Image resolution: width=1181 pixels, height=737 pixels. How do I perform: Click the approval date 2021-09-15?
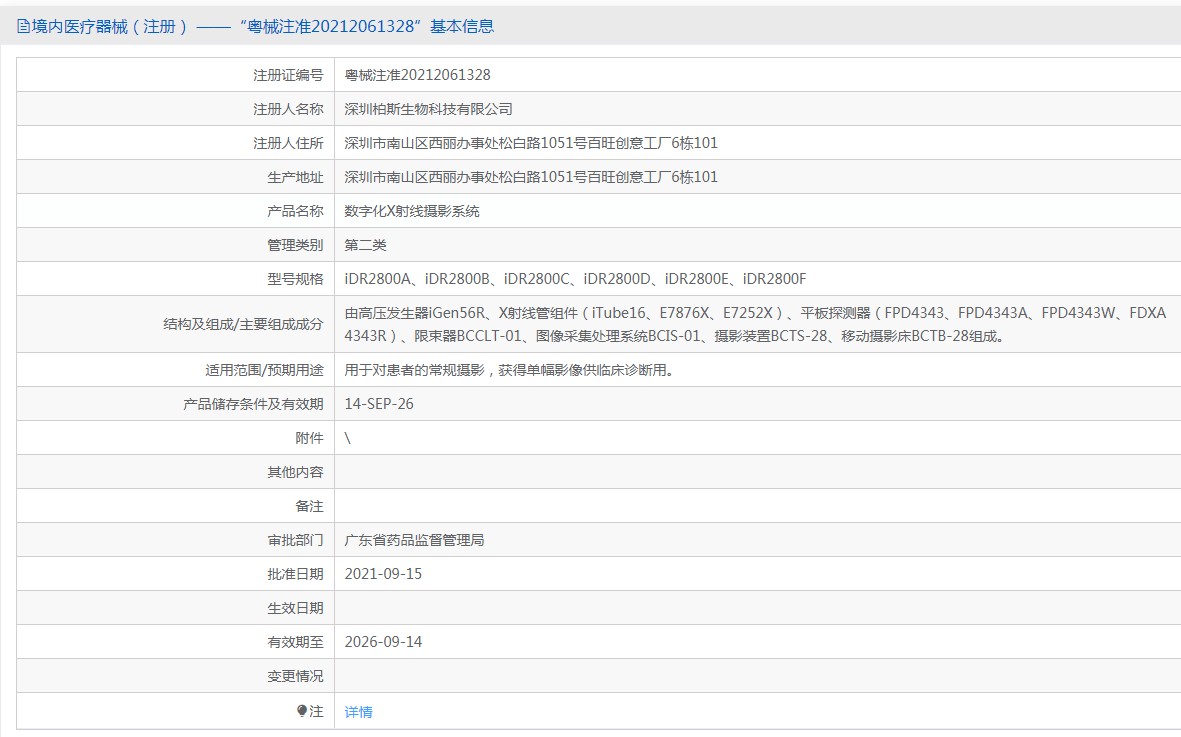(x=383, y=574)
